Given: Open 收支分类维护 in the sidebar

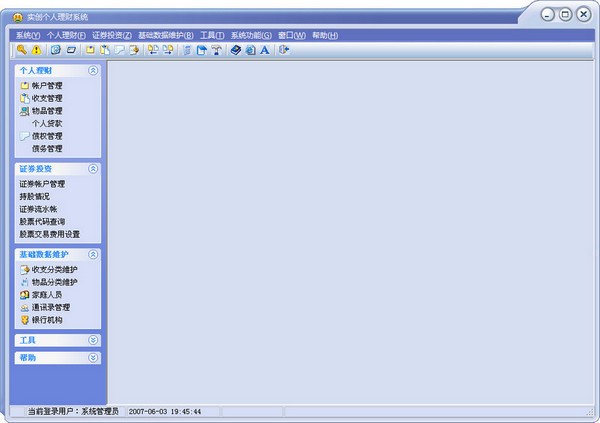Looking at the screenshot, I should tap(54, 269).
